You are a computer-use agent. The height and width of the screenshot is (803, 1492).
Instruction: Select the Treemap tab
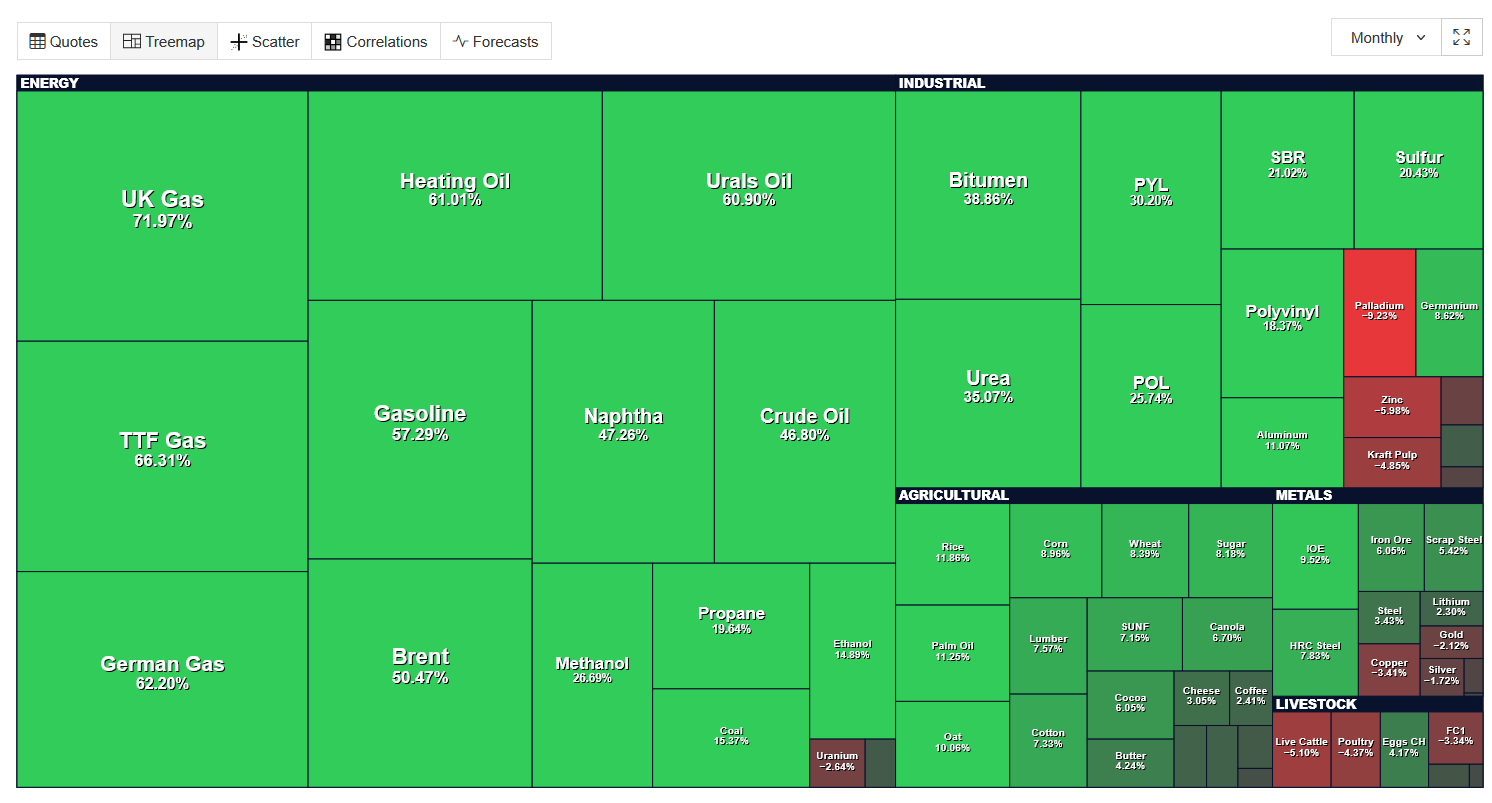[x=164, y=41]
